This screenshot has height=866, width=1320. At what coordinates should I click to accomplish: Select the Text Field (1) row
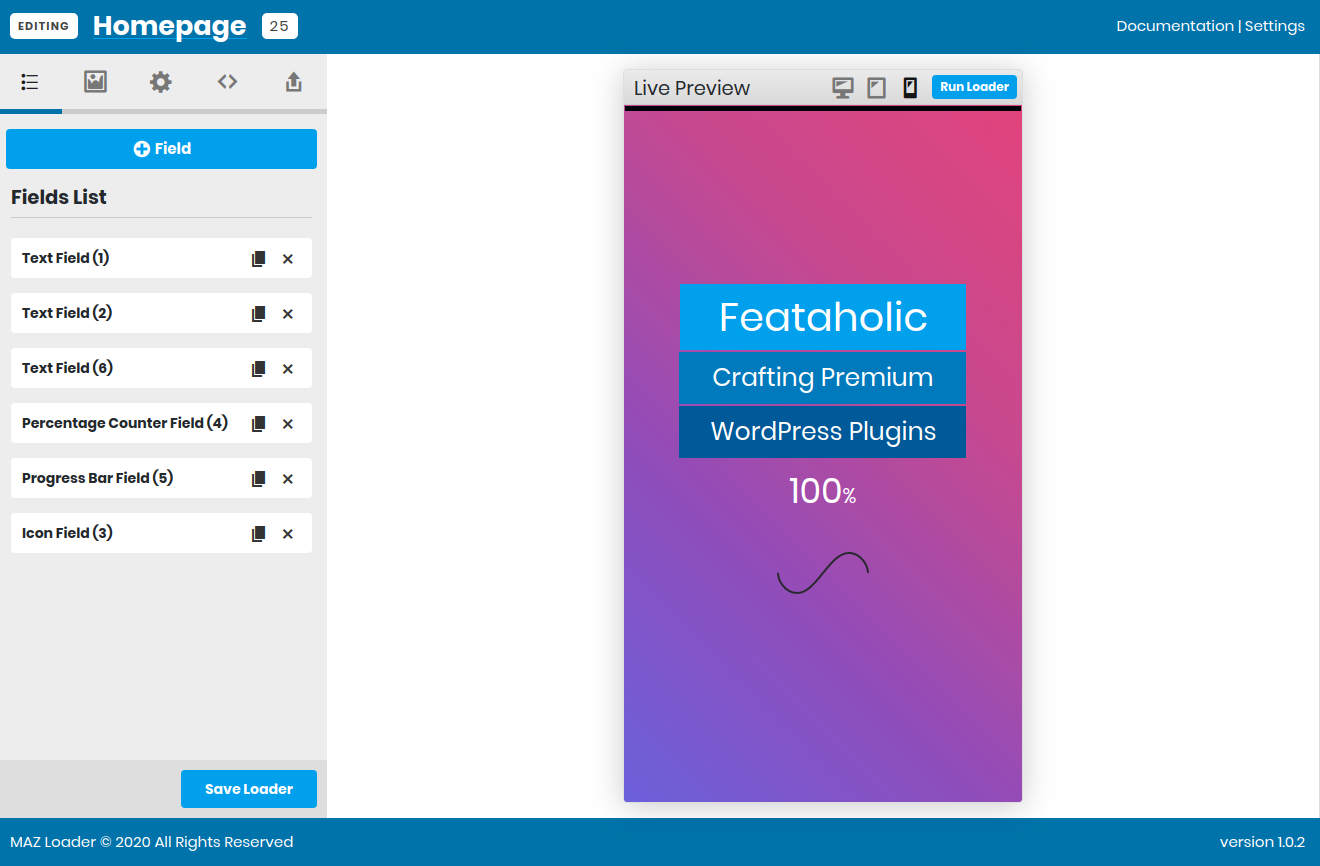point(161,258)
